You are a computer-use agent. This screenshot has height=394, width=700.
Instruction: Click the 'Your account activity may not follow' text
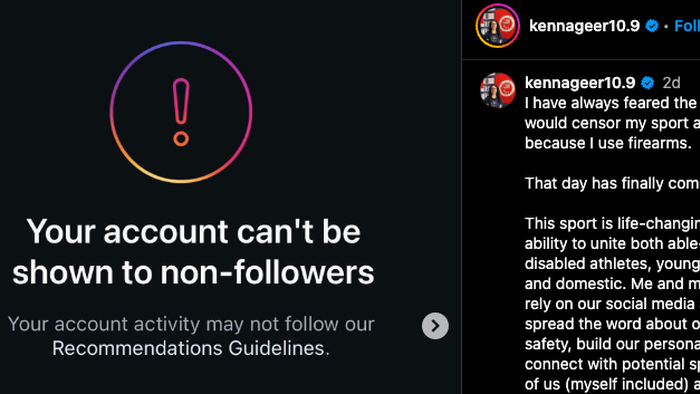tap(191, 324)
